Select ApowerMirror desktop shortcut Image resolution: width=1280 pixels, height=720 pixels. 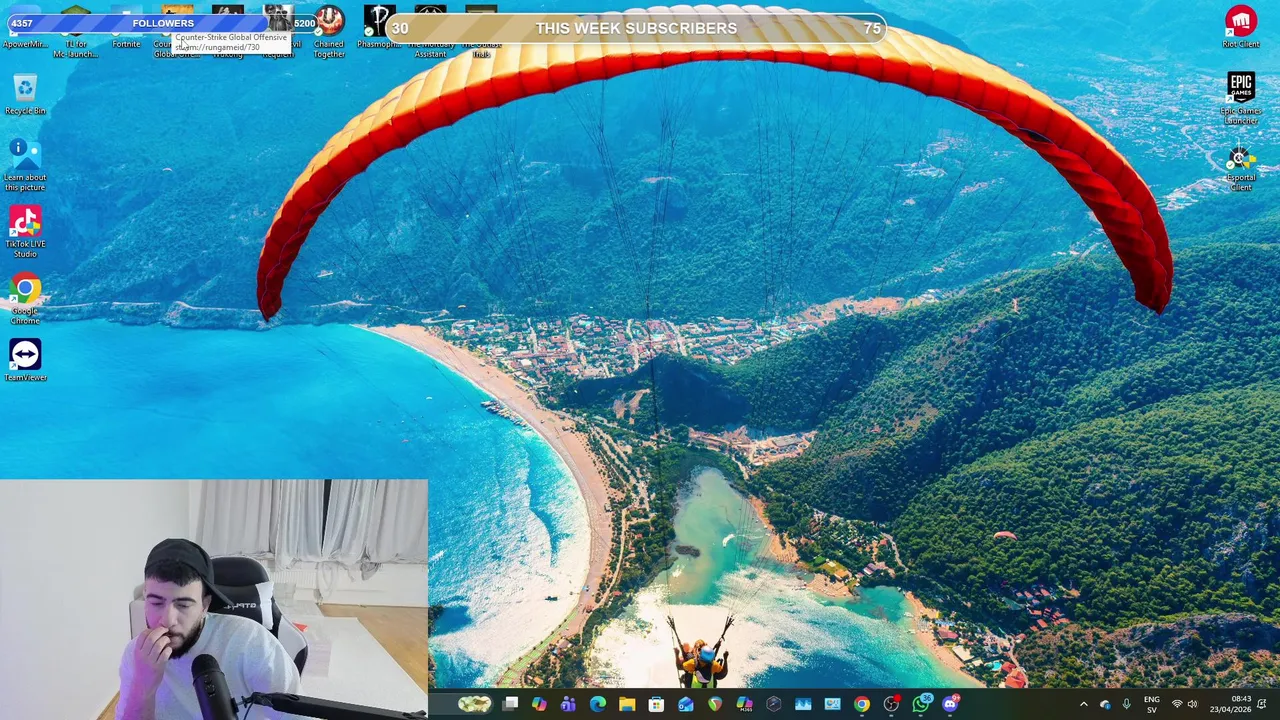point(25,28)
